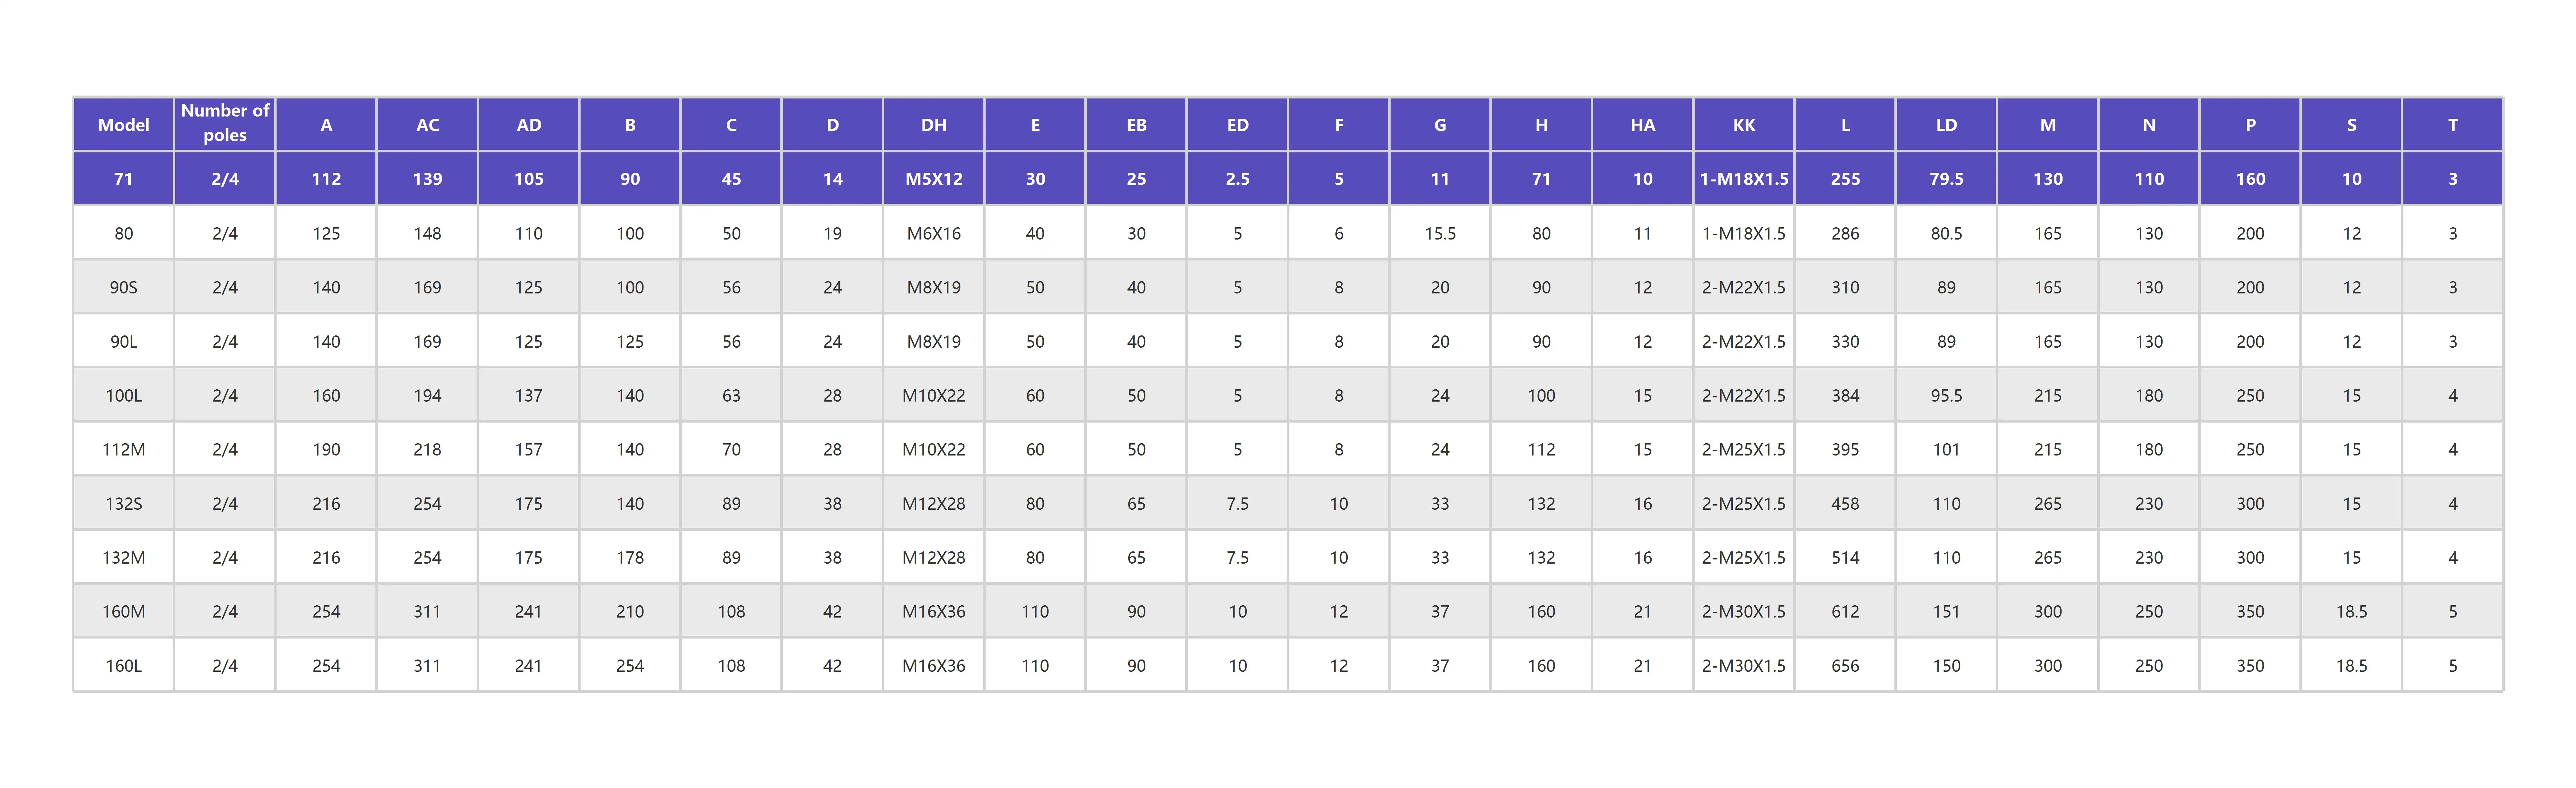Click the LD column header
Image resolution: width=2576 pixels, height=788 pixels.
click(1946, 125)
